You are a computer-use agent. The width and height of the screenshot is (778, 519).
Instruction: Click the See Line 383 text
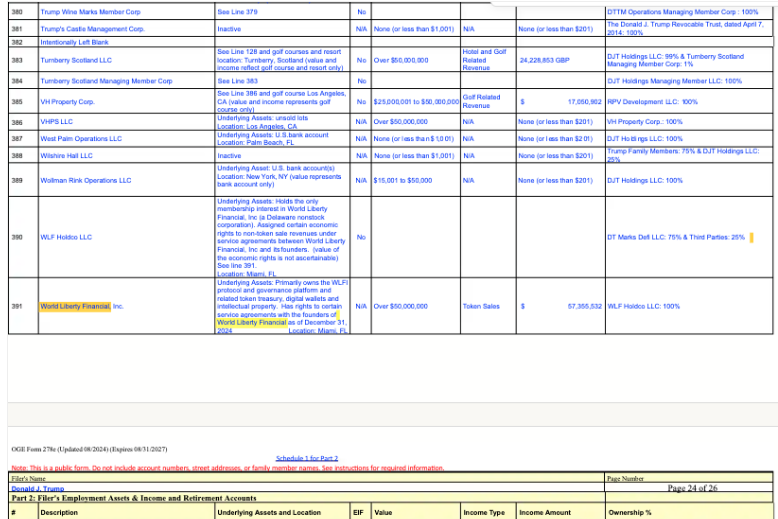click(237, 81)
